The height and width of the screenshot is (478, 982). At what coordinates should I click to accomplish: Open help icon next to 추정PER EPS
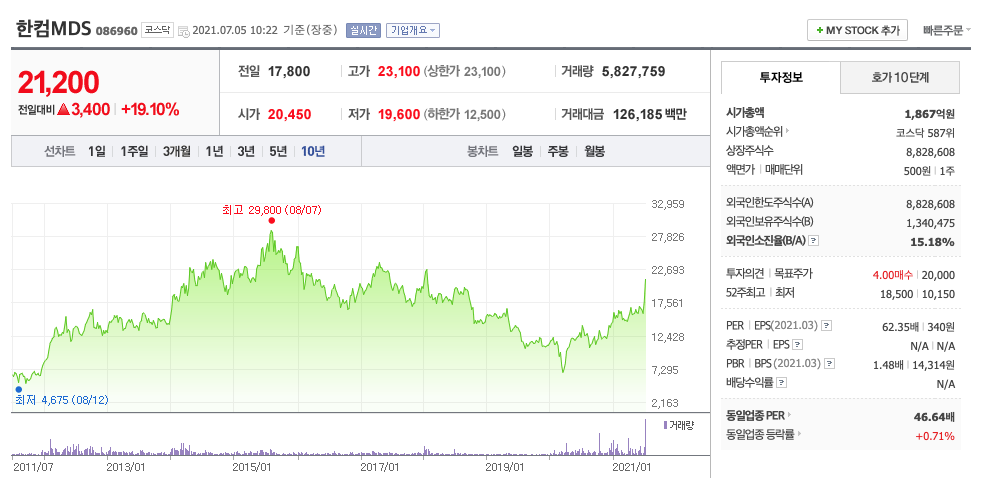click(797, 345)
